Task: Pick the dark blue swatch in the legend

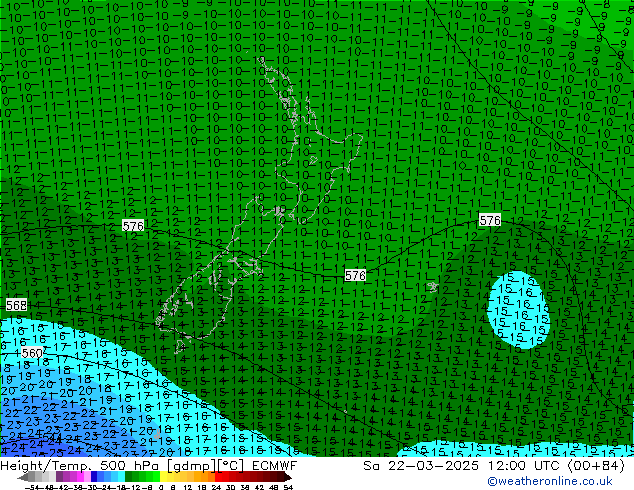Action: [x=94, y=477]
